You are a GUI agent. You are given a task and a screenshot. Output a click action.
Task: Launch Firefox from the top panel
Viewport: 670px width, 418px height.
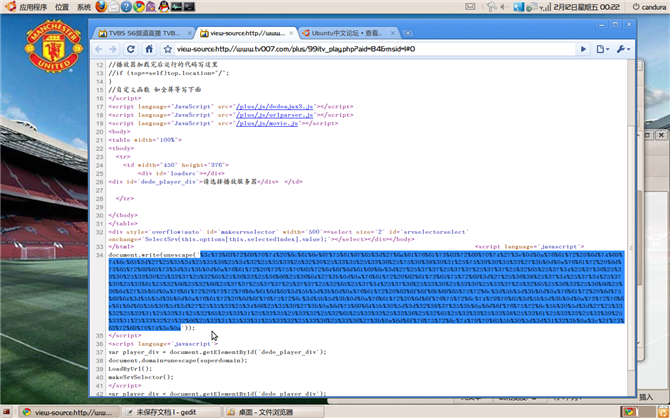[x=101, y=6]
